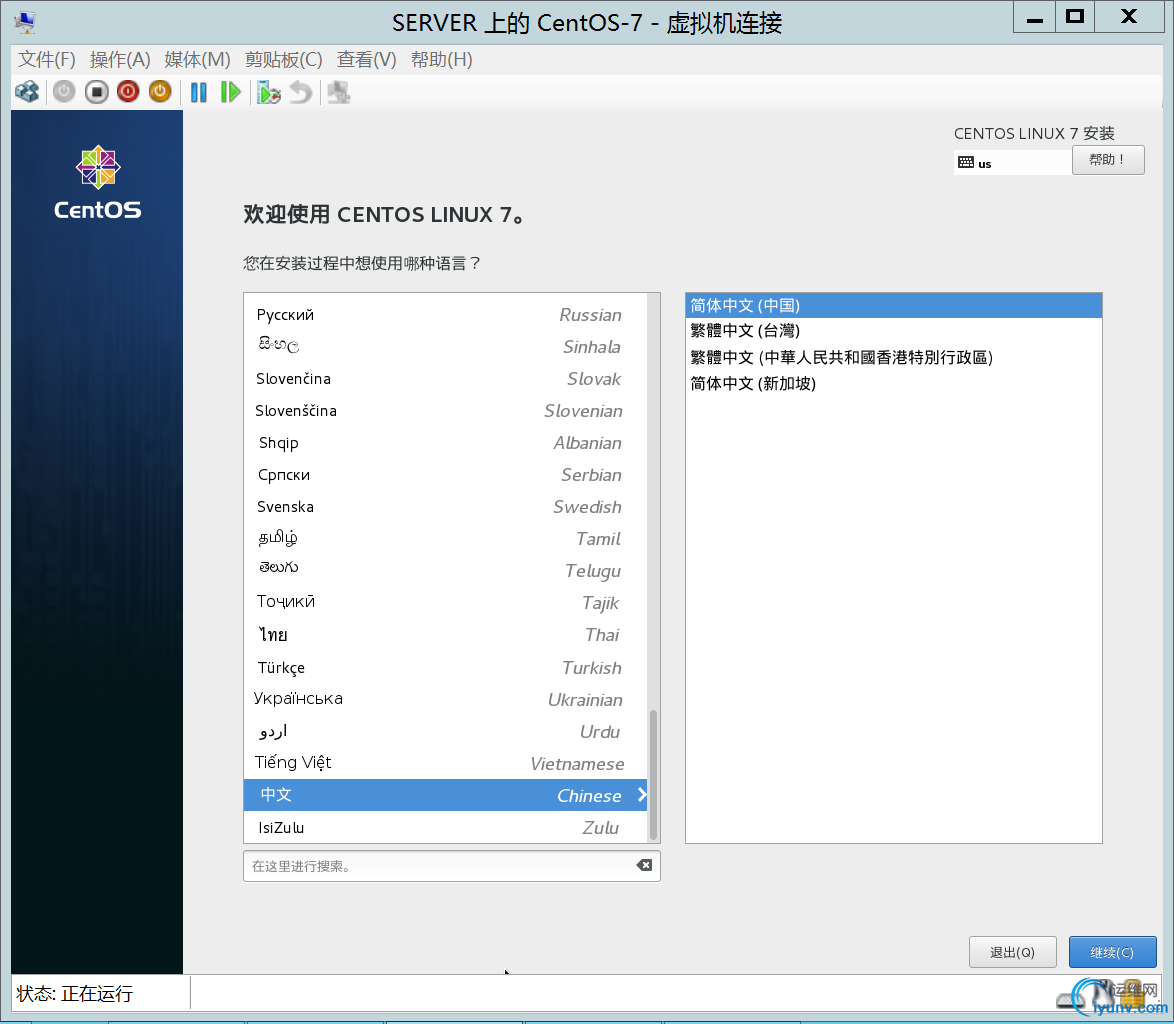Select Русский Russian language row

[x=445, y=315]
